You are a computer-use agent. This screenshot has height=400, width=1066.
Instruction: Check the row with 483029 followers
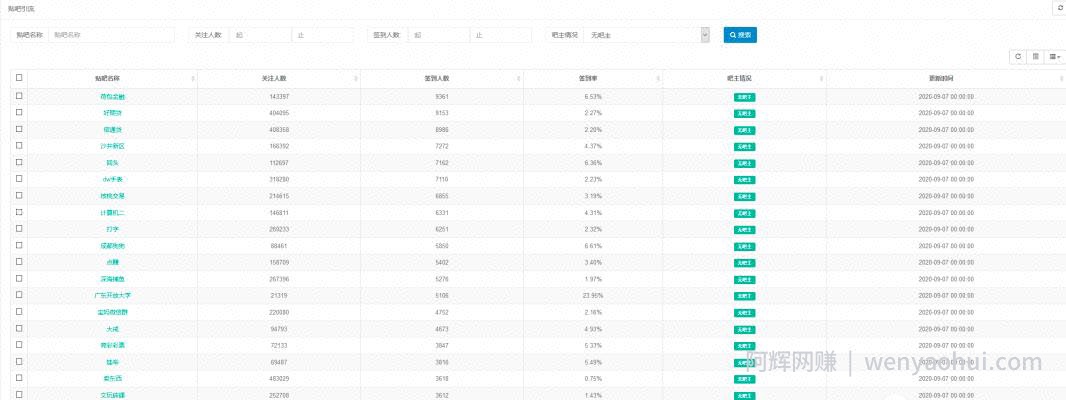[19, 378]
